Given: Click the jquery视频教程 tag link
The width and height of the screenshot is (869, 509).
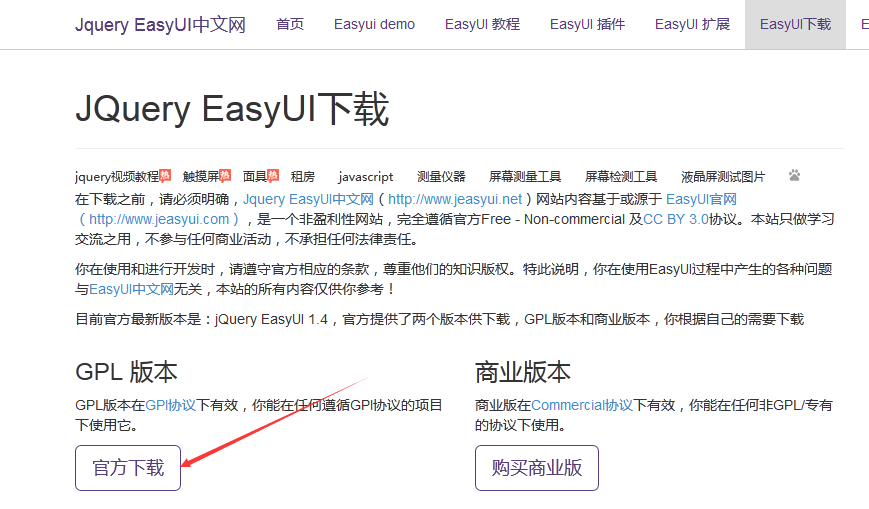Looking at the screenshot, I should point(117,177).
